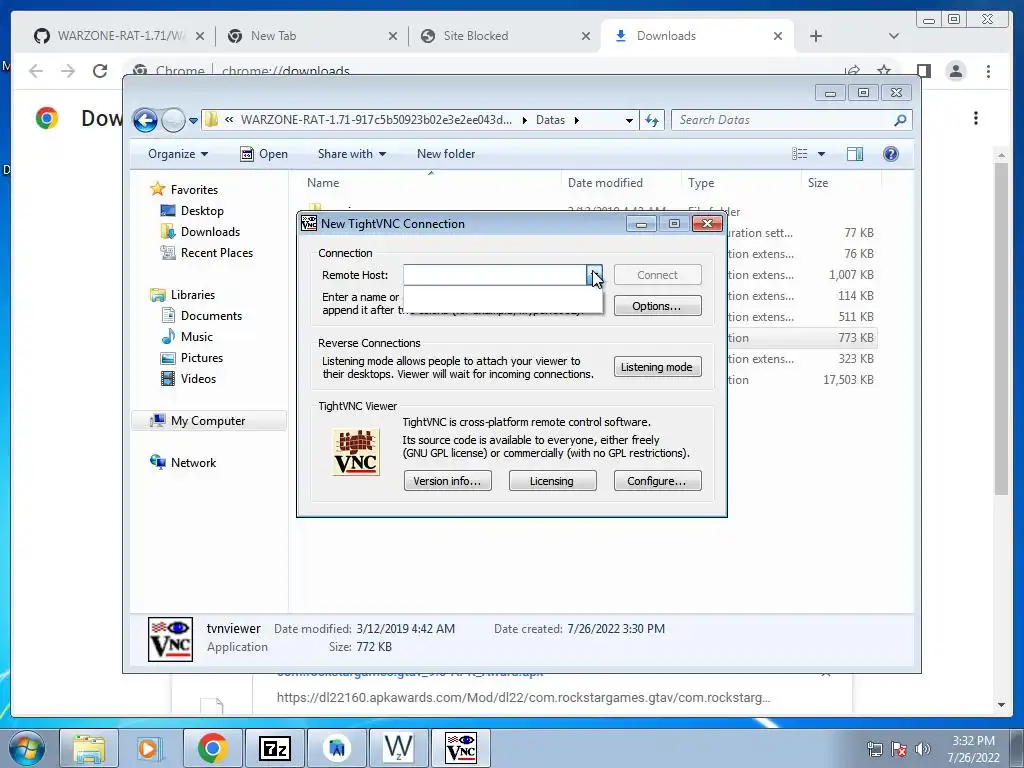
Task: Open the Remote Host dropdown arrow
Action: pos(594,275)
